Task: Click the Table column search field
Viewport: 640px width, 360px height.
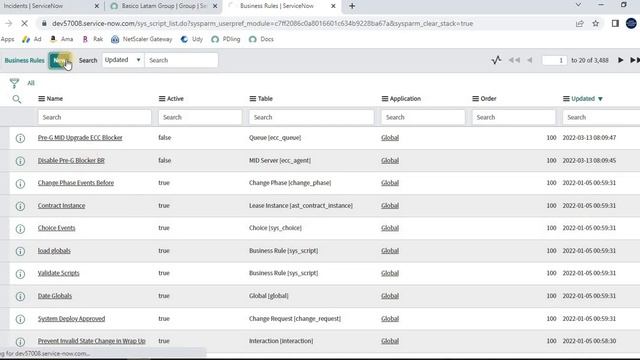Action: tap(311, 117)
